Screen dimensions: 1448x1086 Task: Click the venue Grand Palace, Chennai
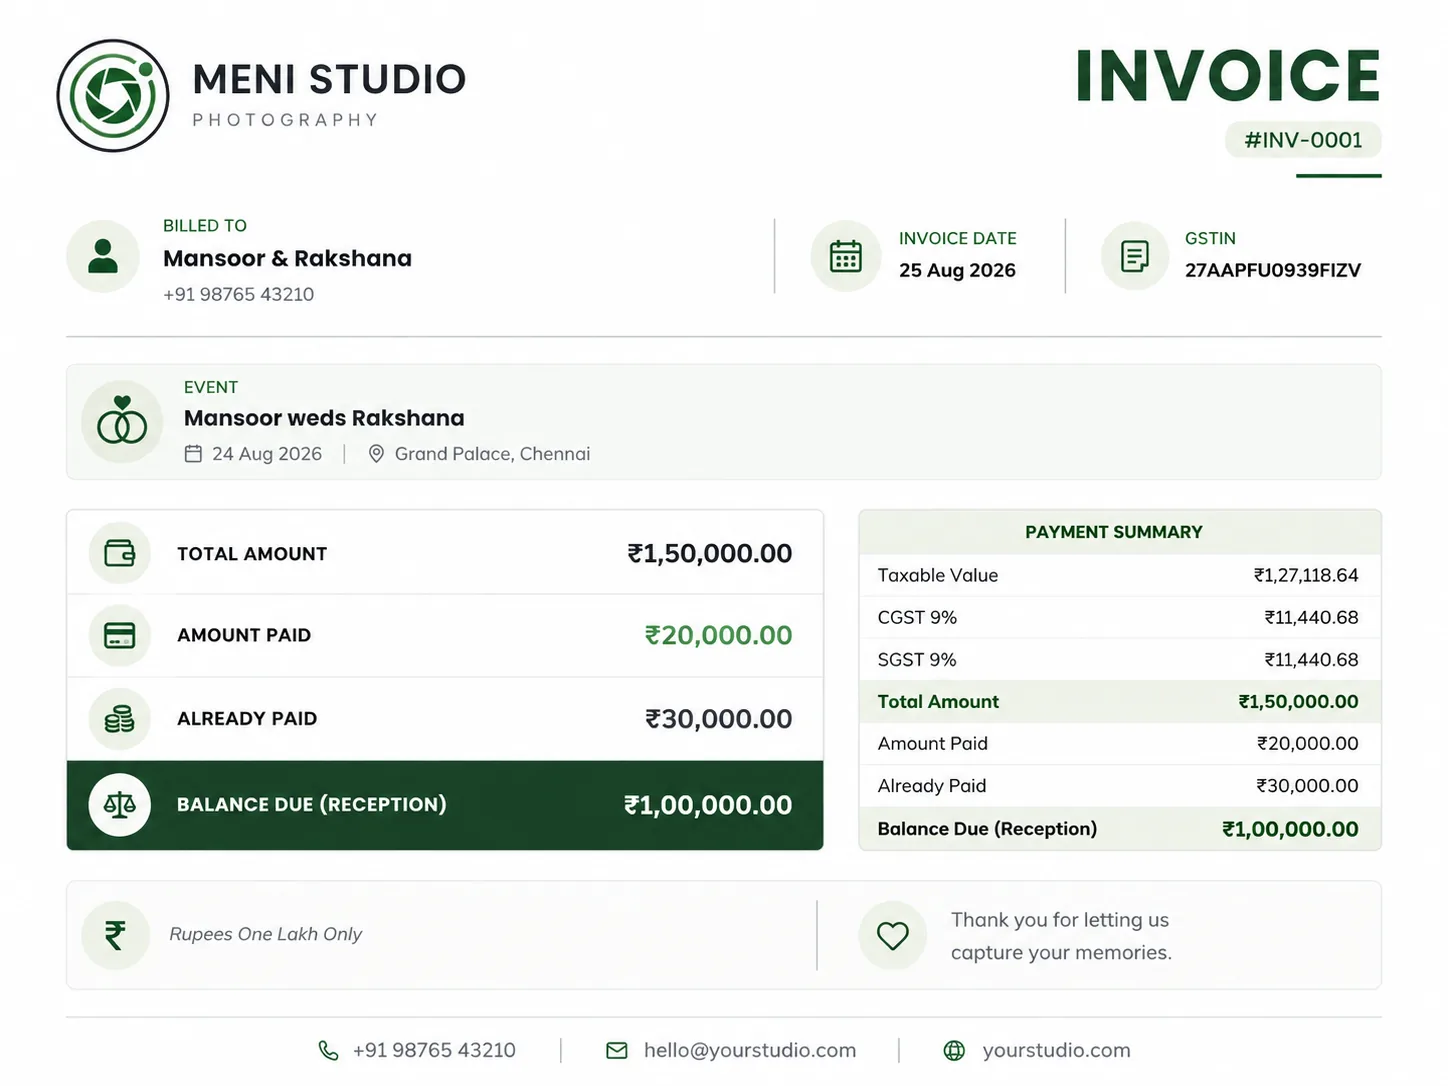[492, 454]
